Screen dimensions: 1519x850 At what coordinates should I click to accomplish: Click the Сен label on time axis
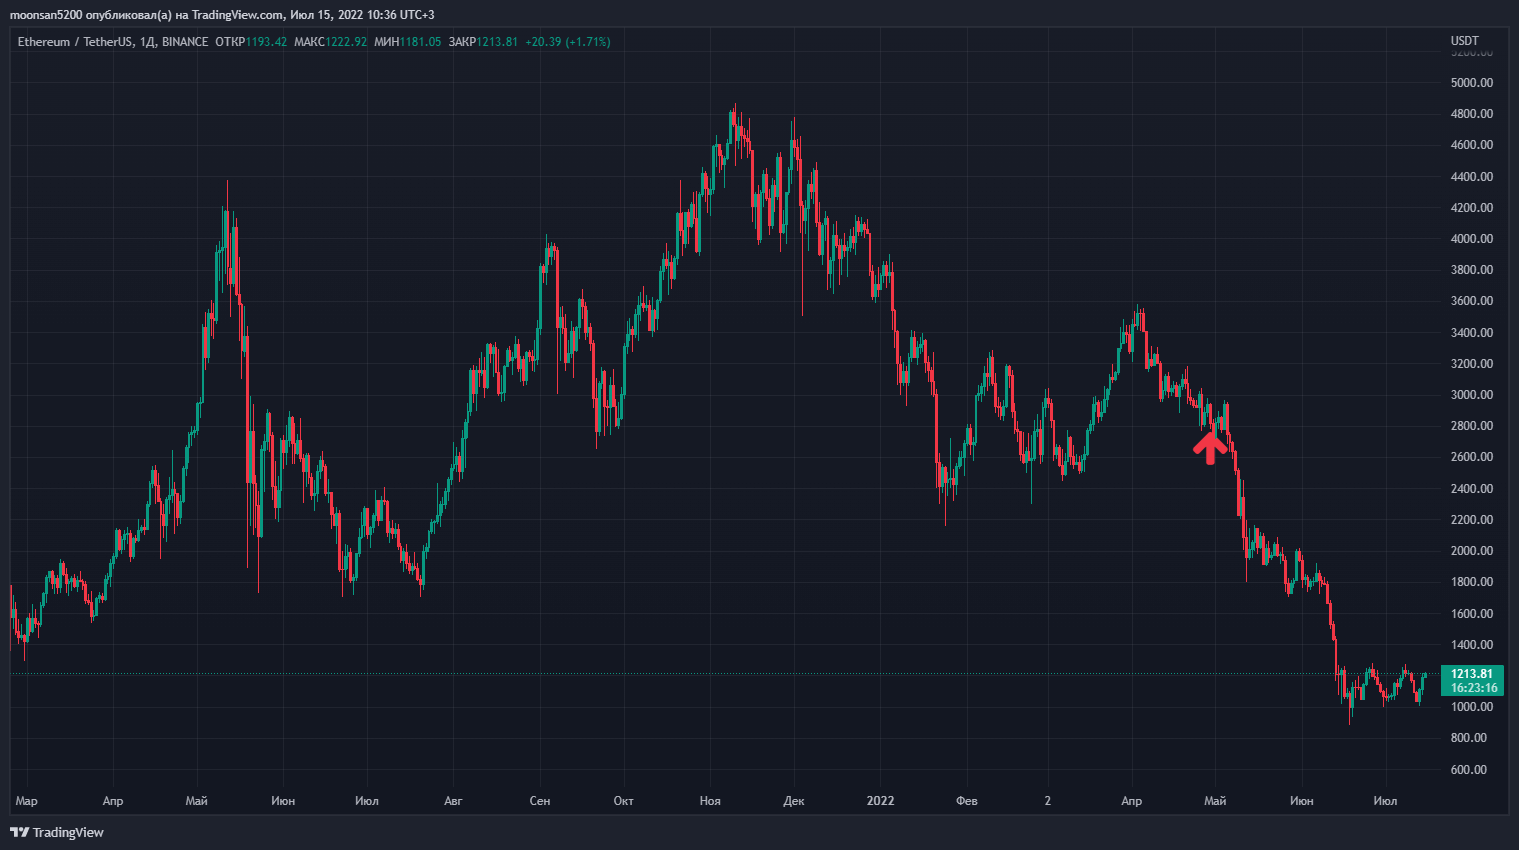[x=540, y=801]
